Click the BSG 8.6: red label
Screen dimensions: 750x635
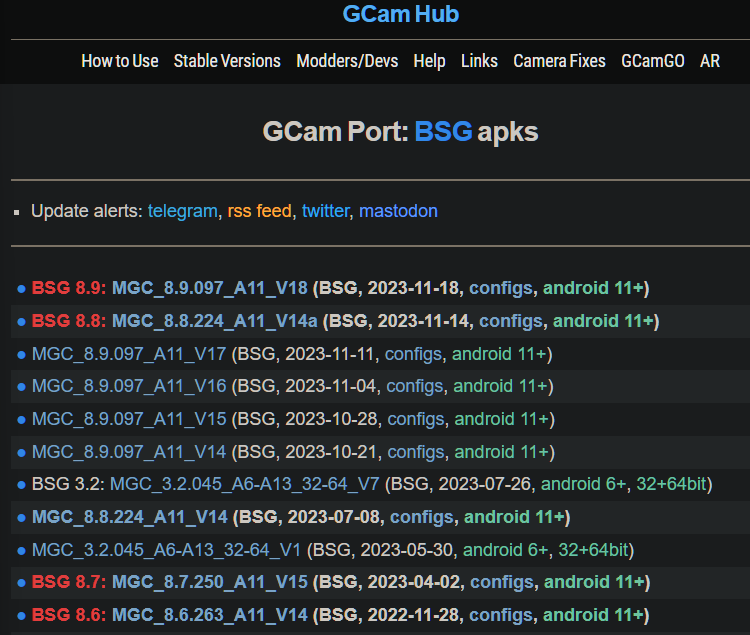pyautogui.click(x=69, y=615)
